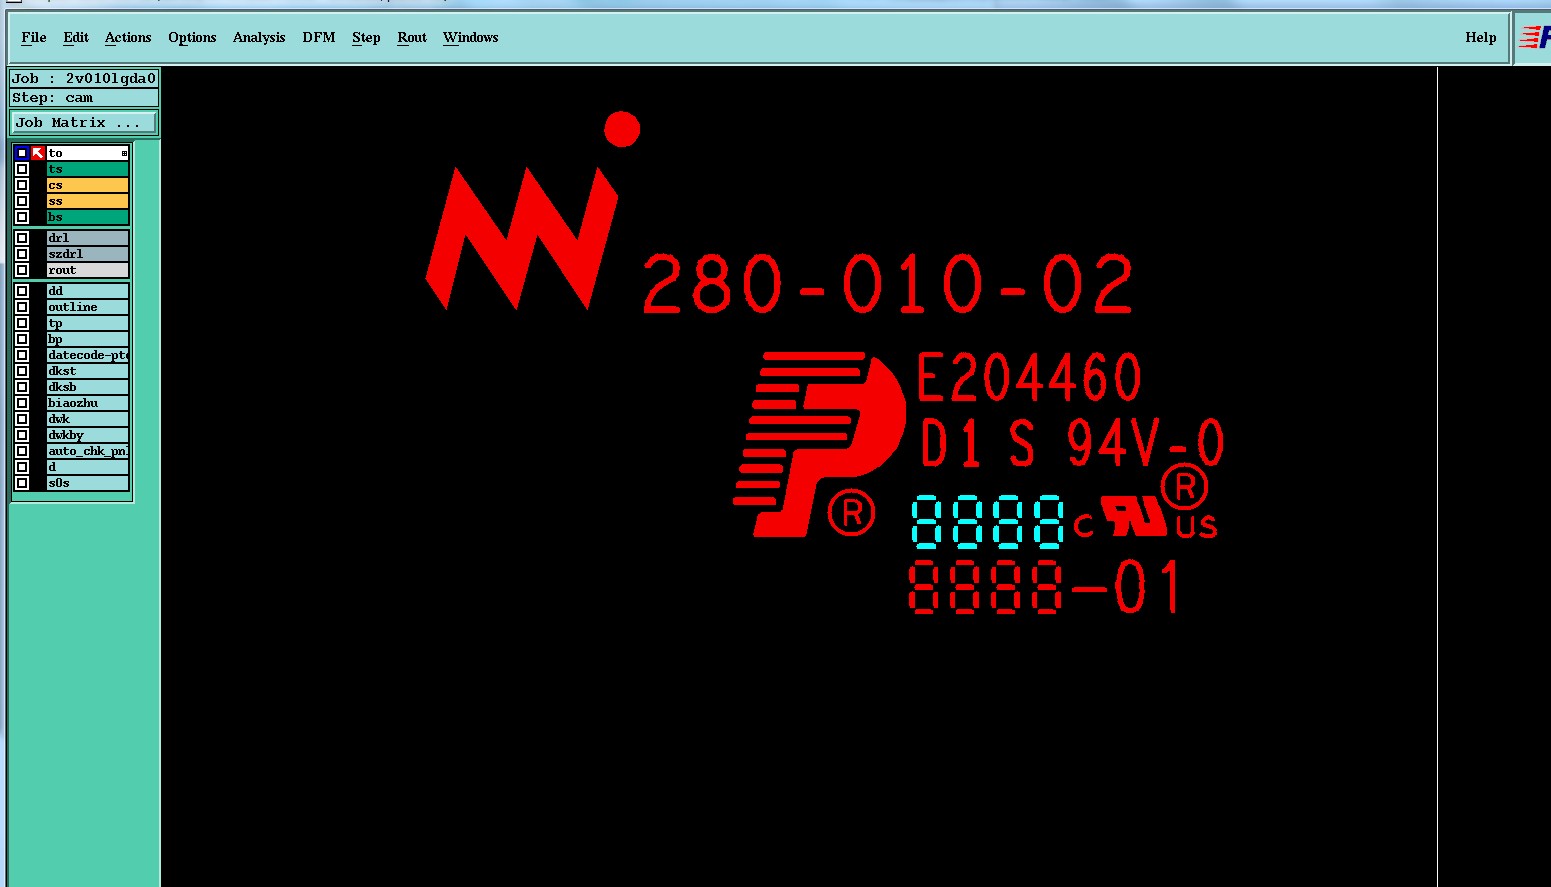Select the 'bp' layer name
1551x887 pixels.
pos(88,339)
